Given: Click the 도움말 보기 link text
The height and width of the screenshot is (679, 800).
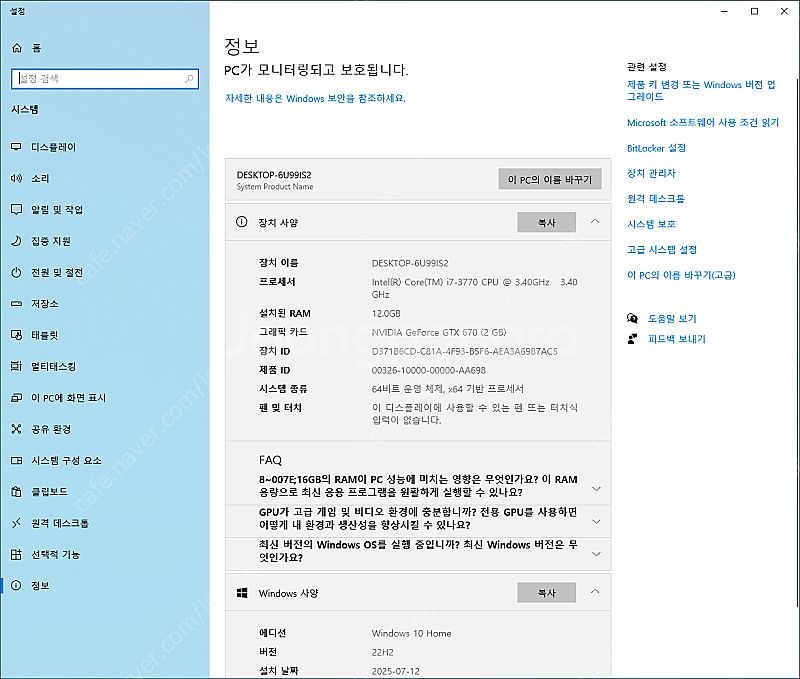Looking at the screenshot, I should tap(672, 318).
